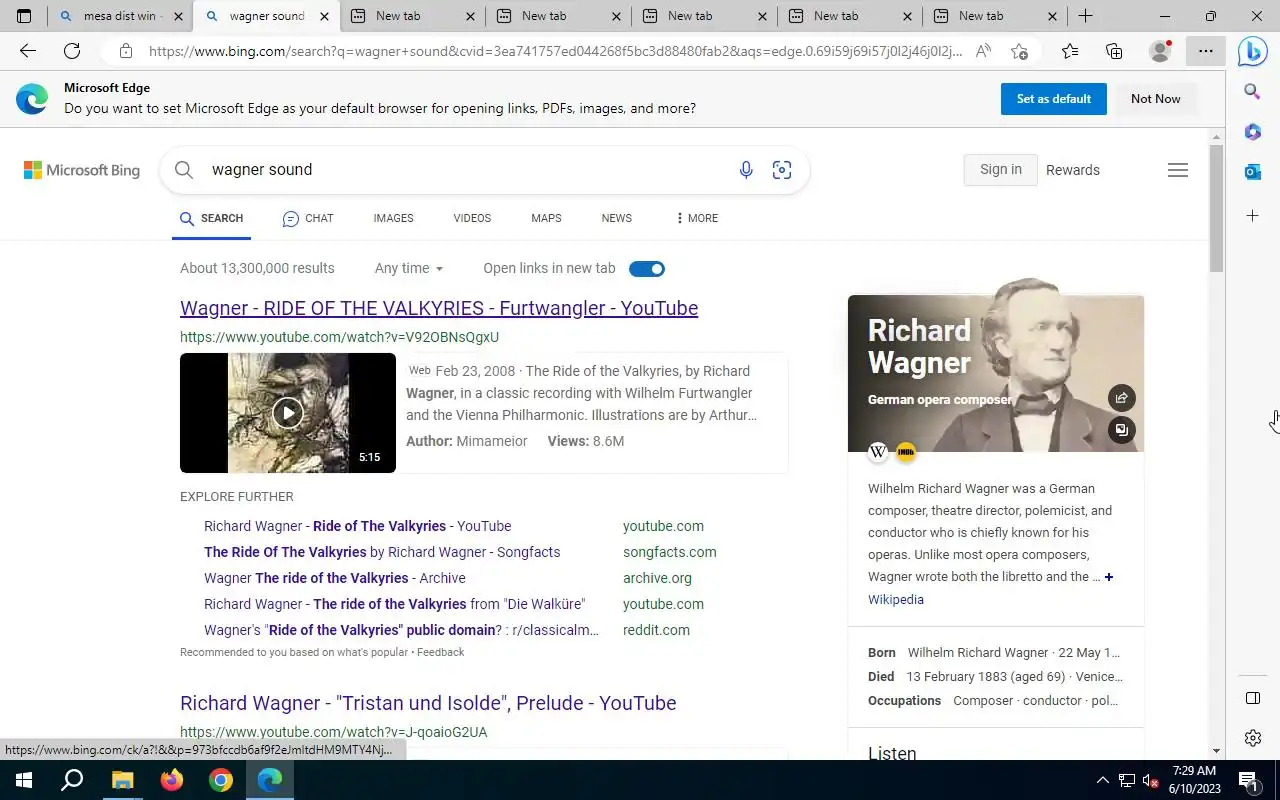
Task: Click the page vertical scrollbar thumb
Action: pos(1216,208)
